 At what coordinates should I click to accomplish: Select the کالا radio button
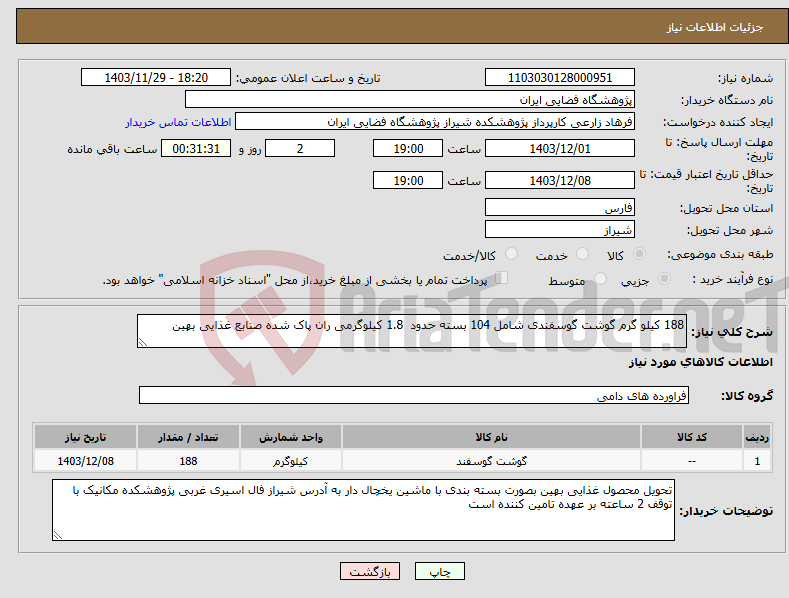639,254
